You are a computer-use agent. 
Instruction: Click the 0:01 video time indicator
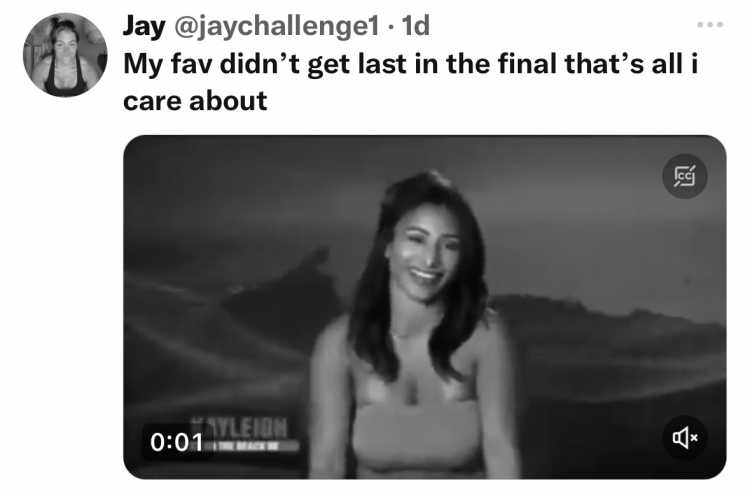[x=176, y=442]
